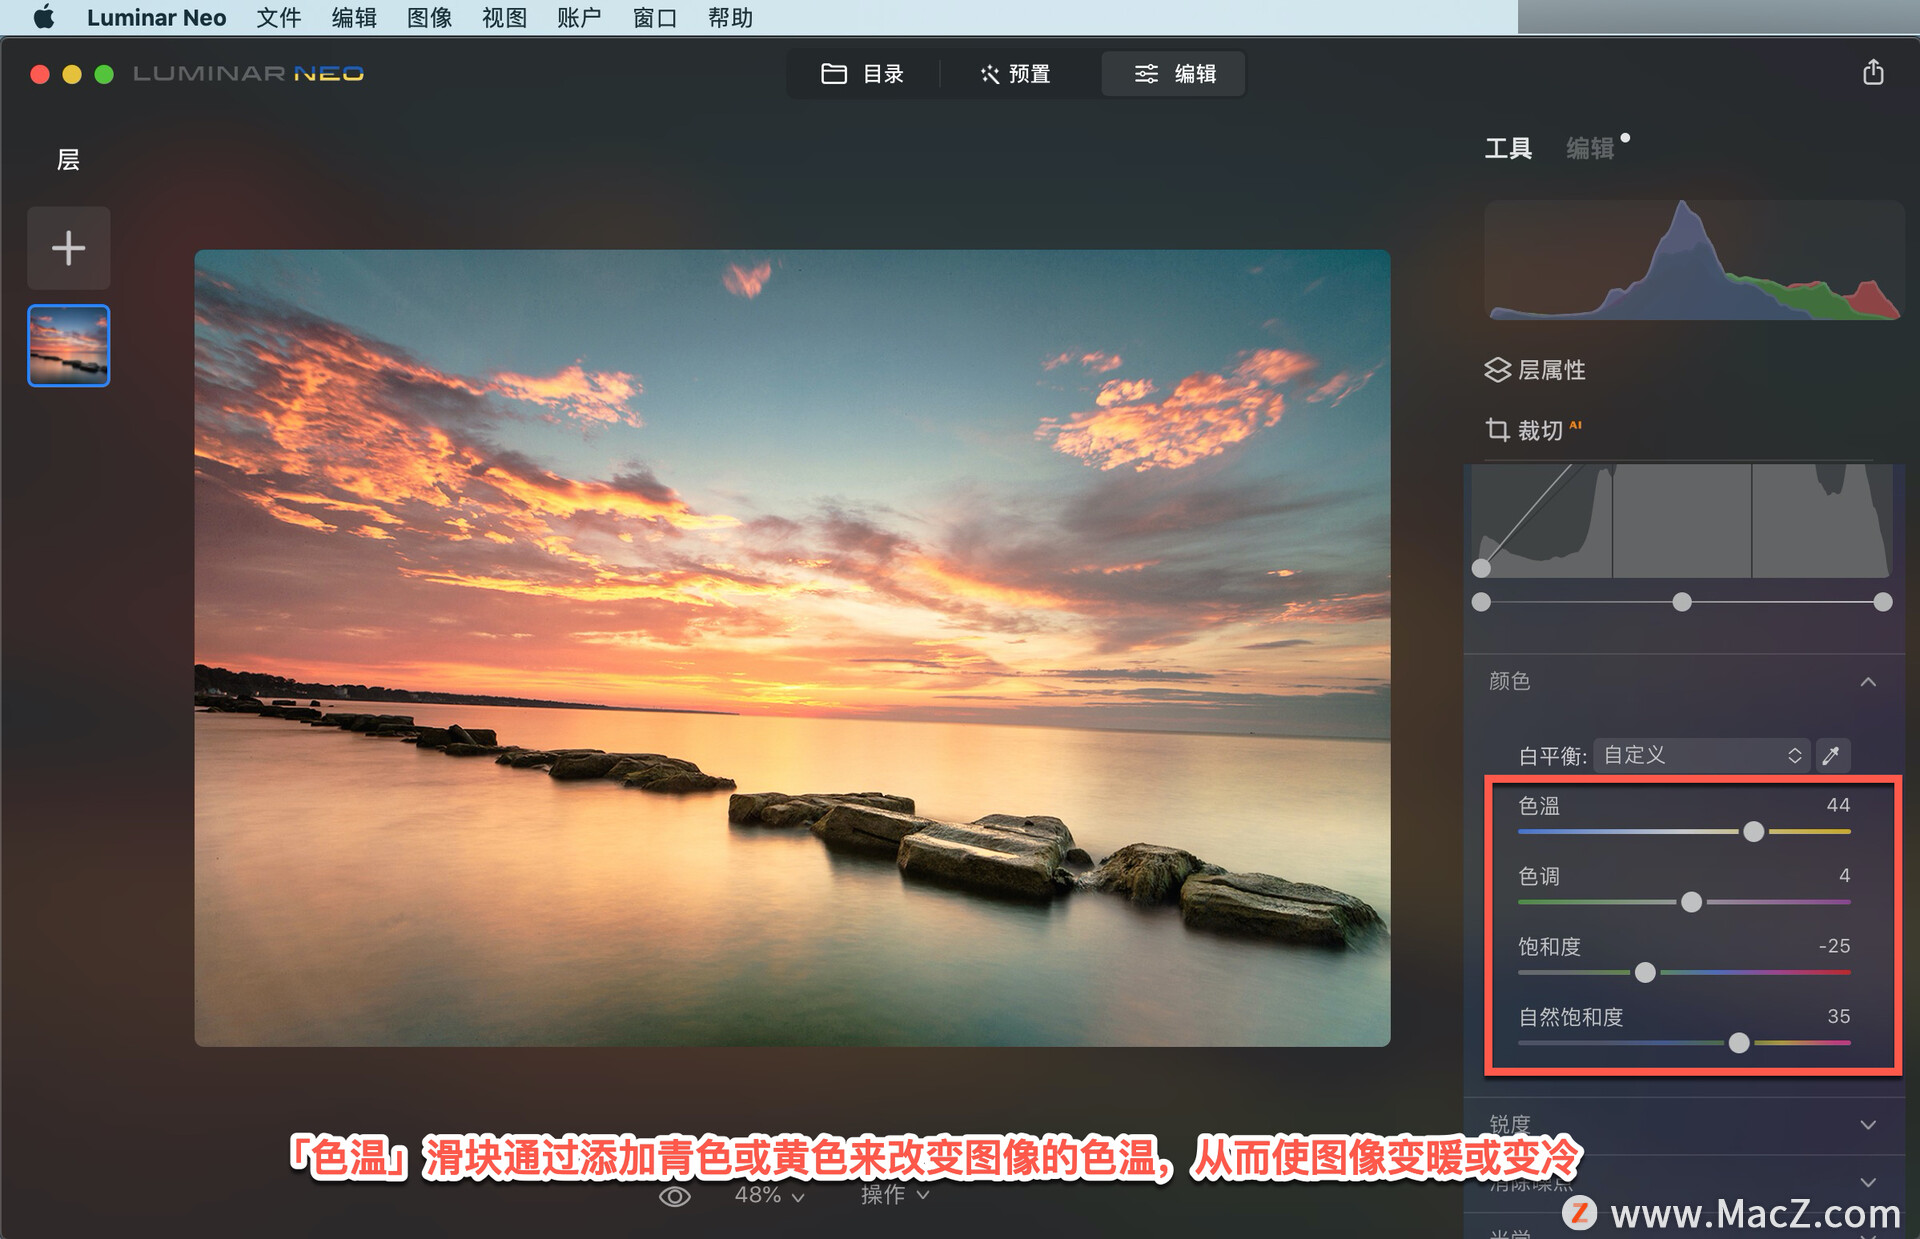Open the 图像 menu
The width and height of the screenshot is (1920, 1239).
coord(429,17)
